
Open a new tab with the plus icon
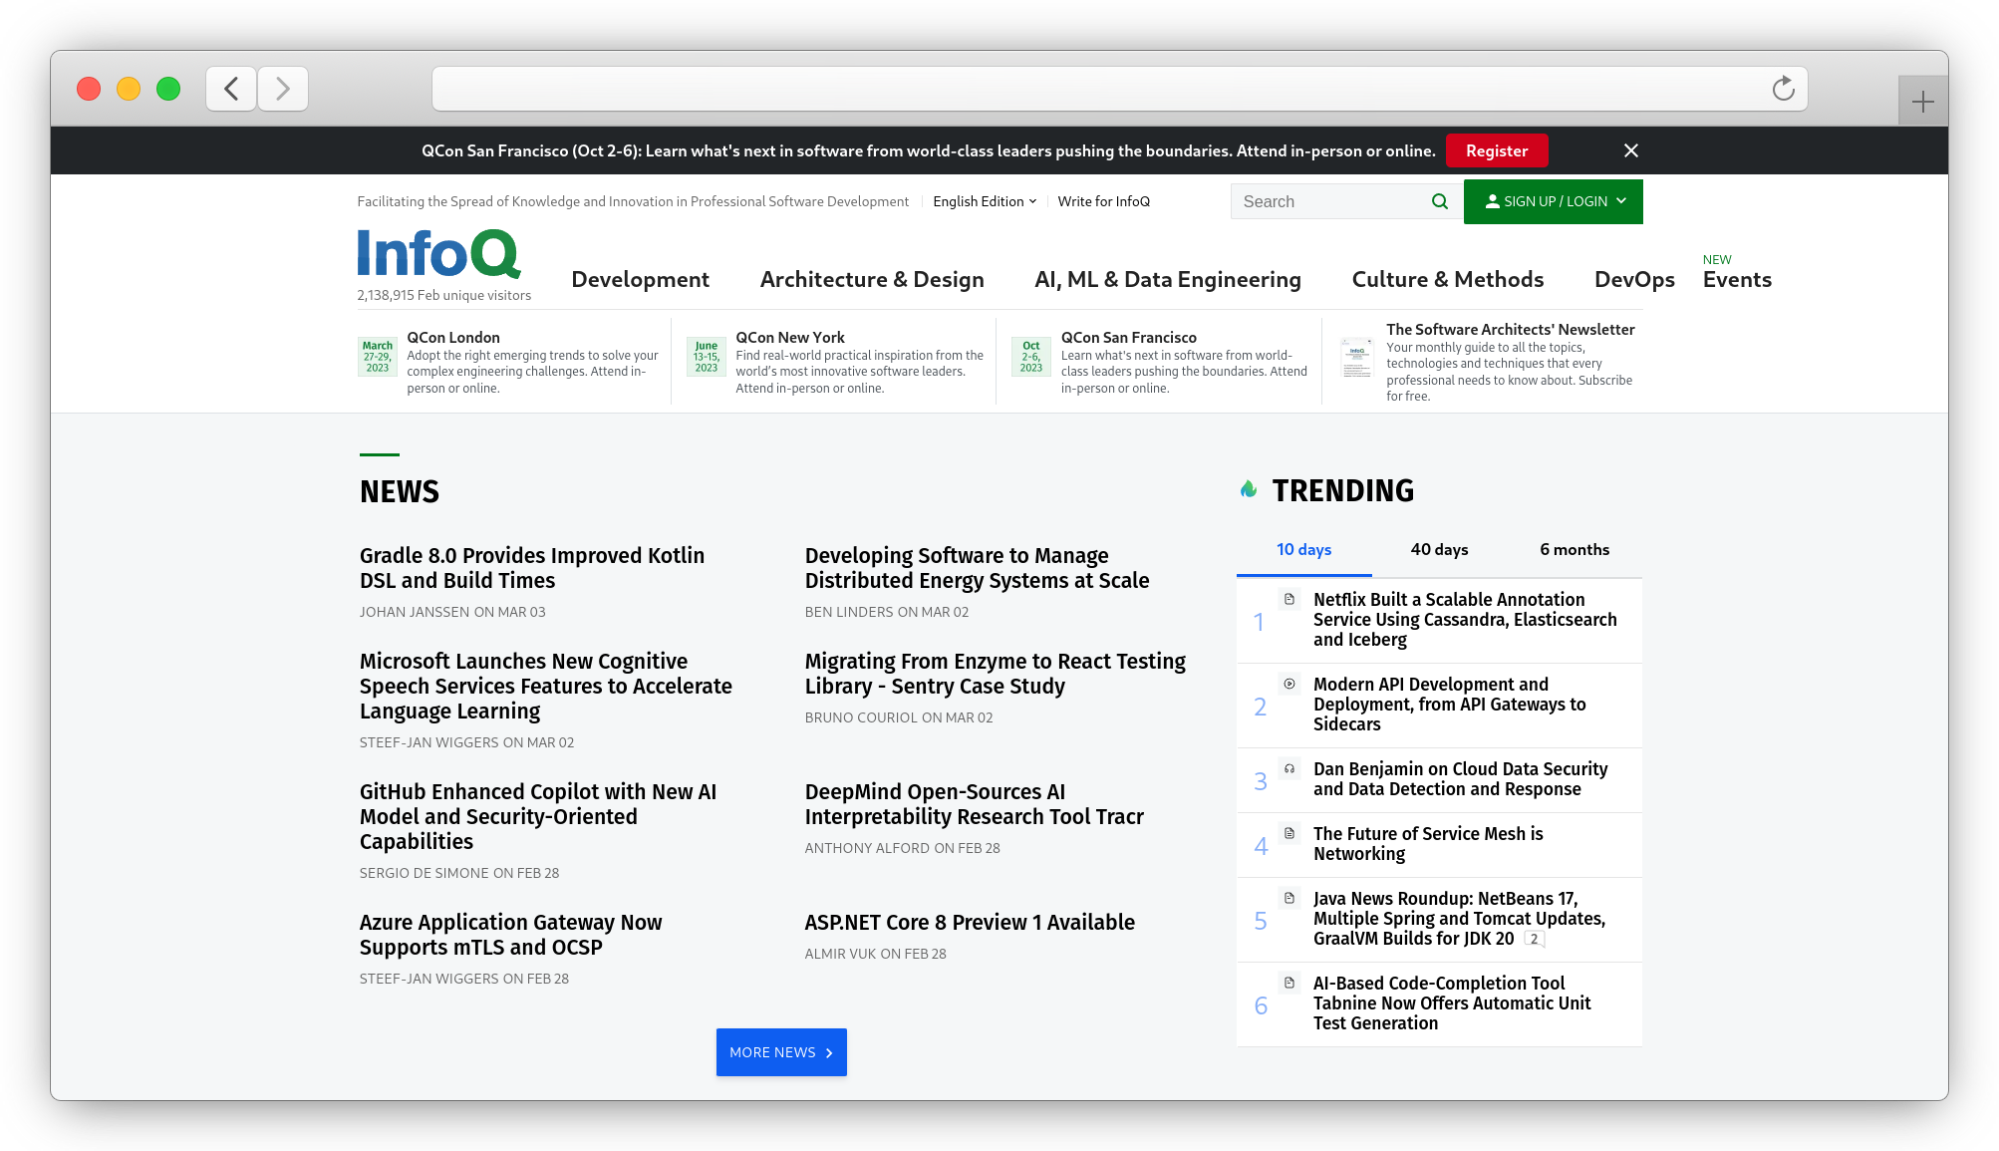coord(1922,101)
